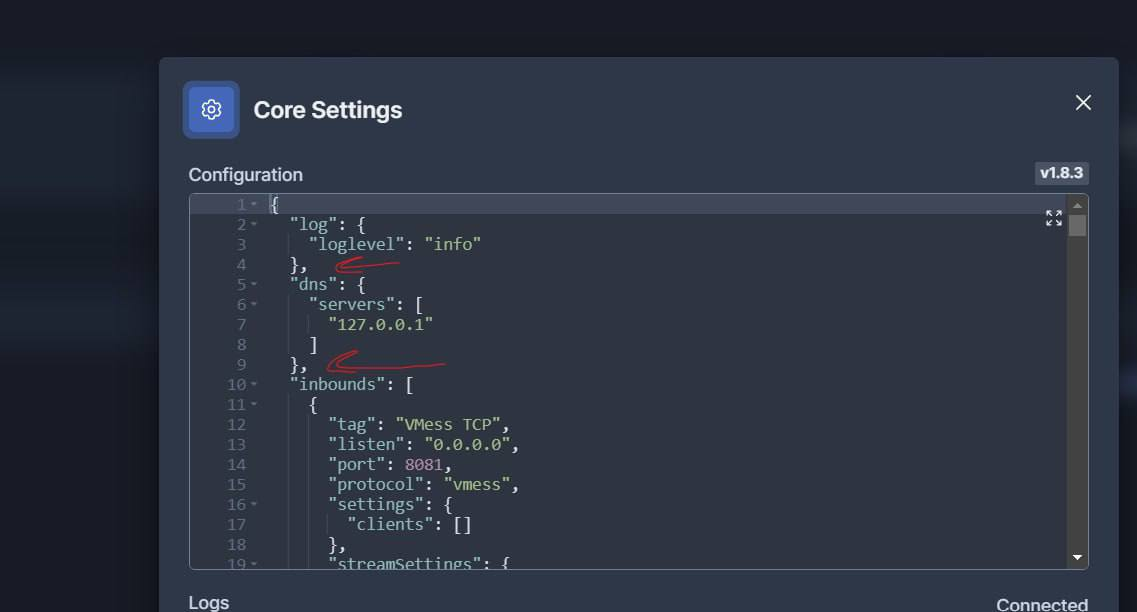Close the Core Settings dialog
1137x612 pixels.
coord(1083,103)
